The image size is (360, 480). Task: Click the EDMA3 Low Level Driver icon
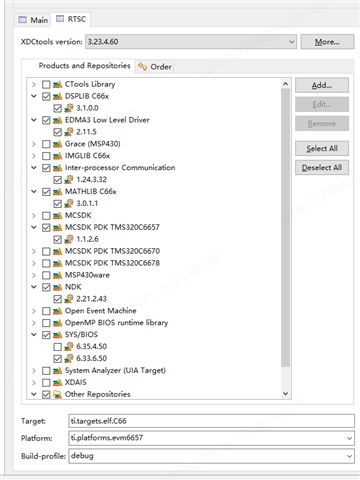pyautogui.click(x=57, y=120)
